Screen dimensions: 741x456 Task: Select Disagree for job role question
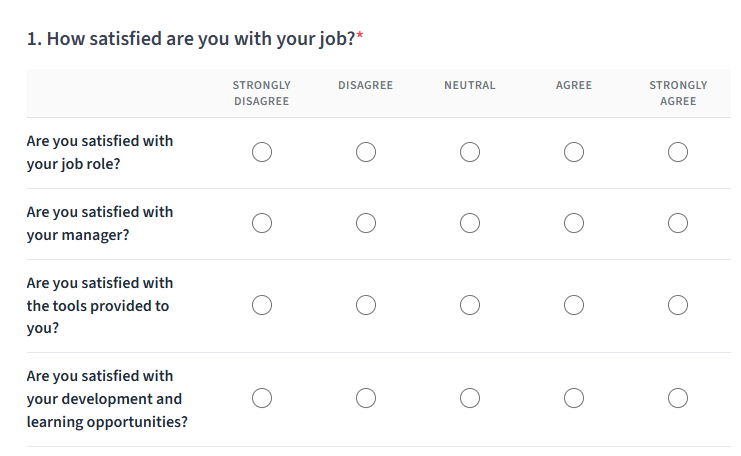point(366,152)
